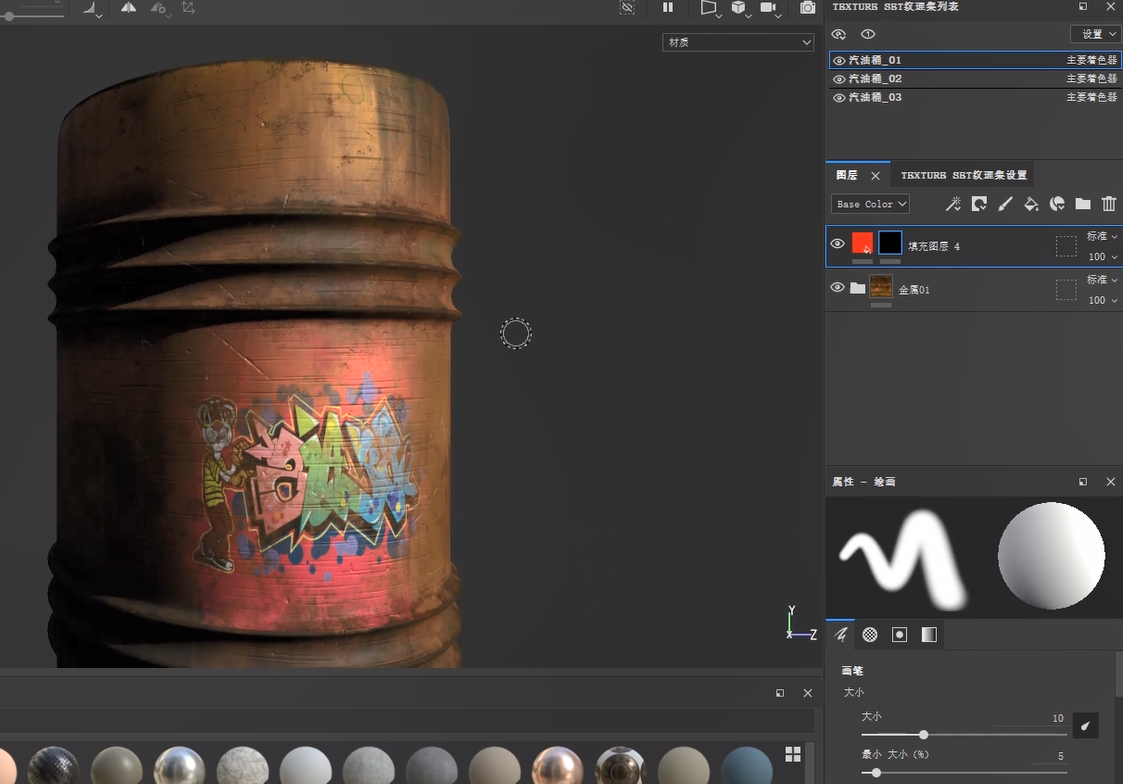1123x784 pixels.
Task: Switch to the TEXTURE SET纹理集设置 tab
Action: 963,175
